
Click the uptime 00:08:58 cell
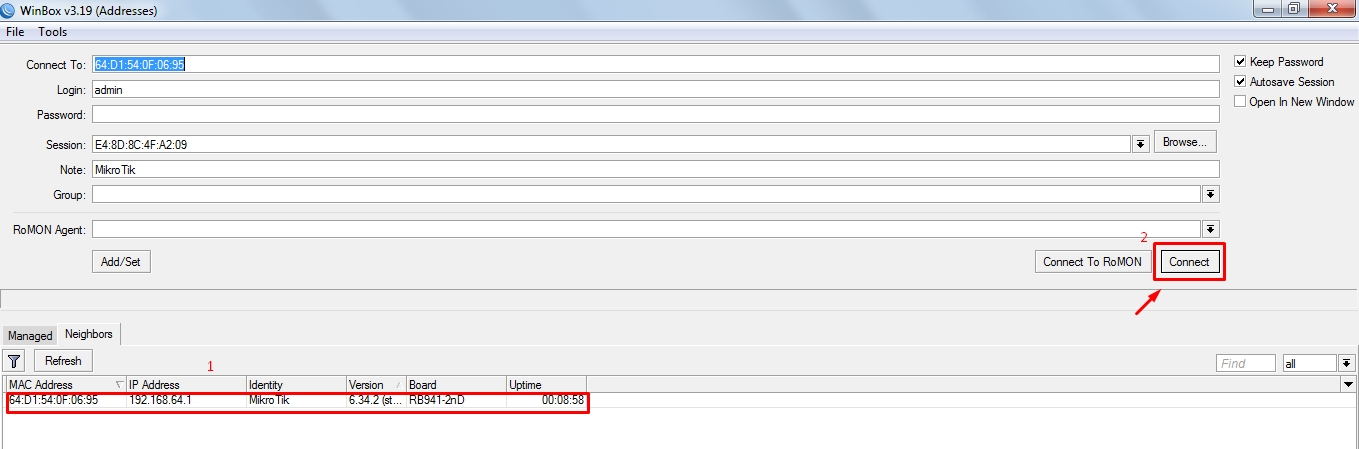click(563, 400)
